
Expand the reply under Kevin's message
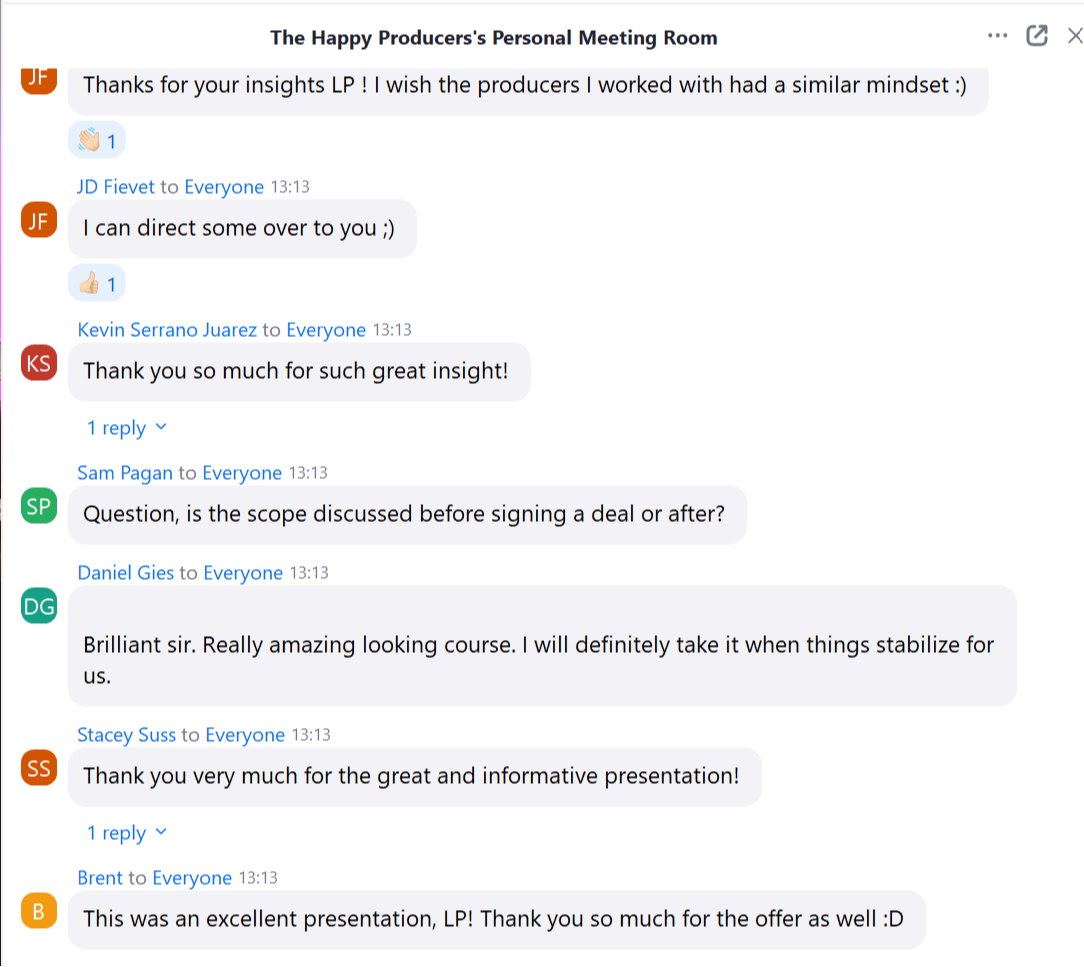(x=127, y=428)
